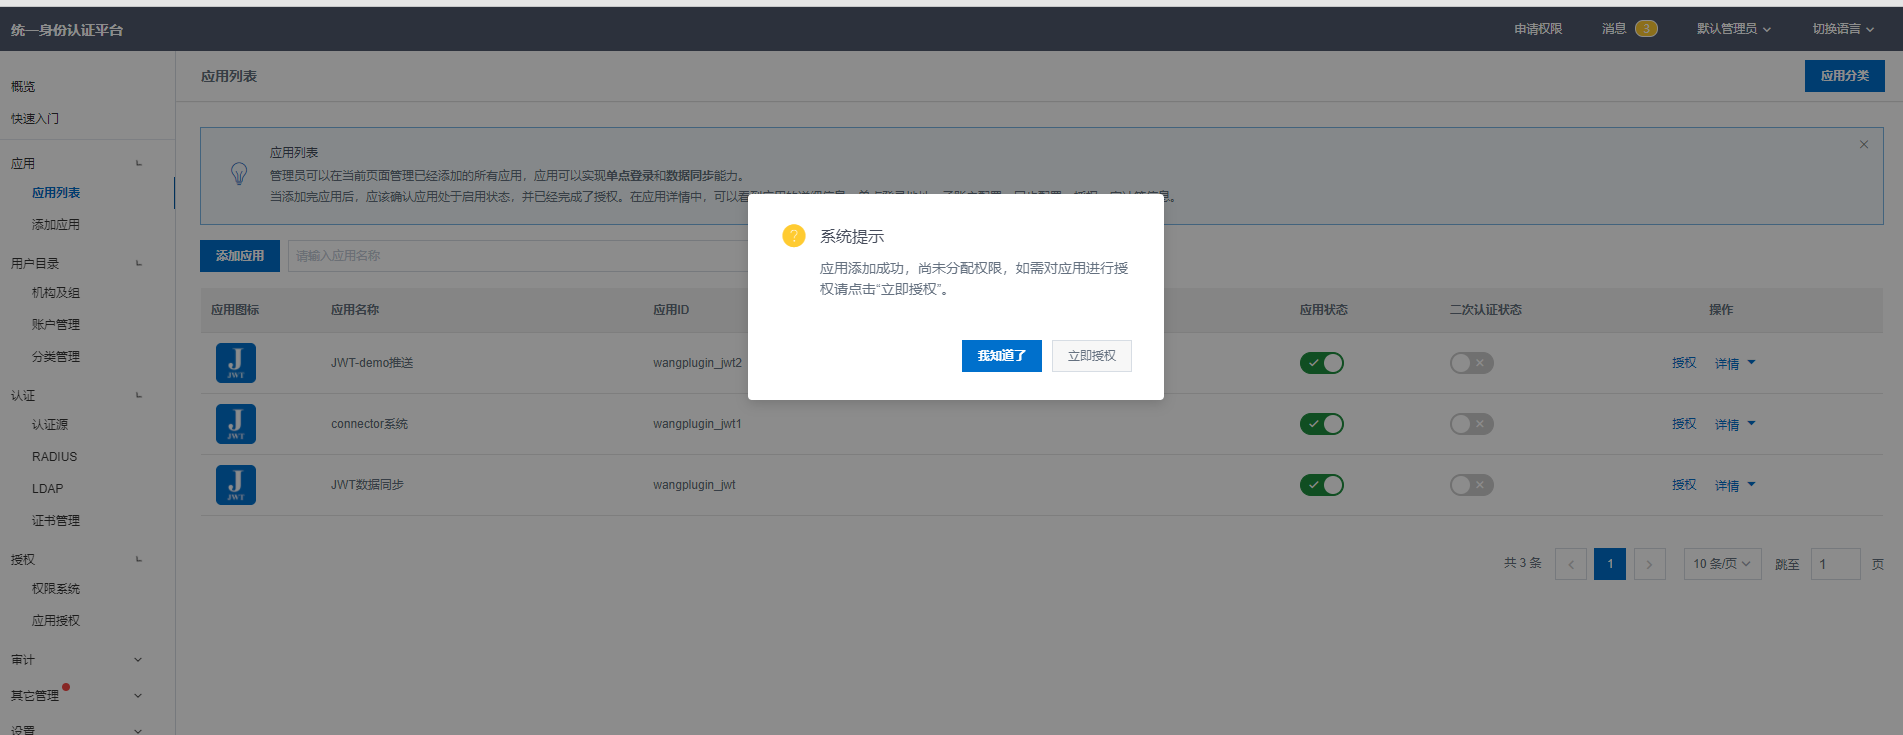Click the 立即授权 button
Viewport: 1903px width, 735px height.
click(x=1091, y=356)
